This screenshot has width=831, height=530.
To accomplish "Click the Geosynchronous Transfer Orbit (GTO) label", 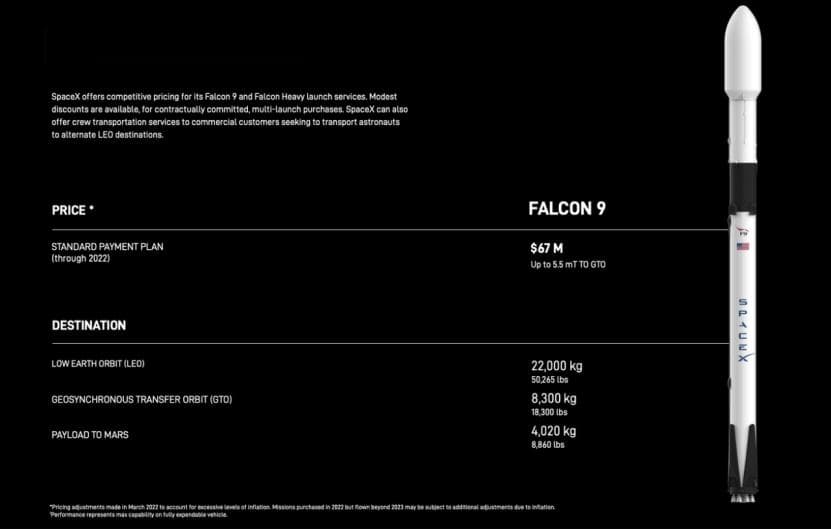I will (142, 400).
